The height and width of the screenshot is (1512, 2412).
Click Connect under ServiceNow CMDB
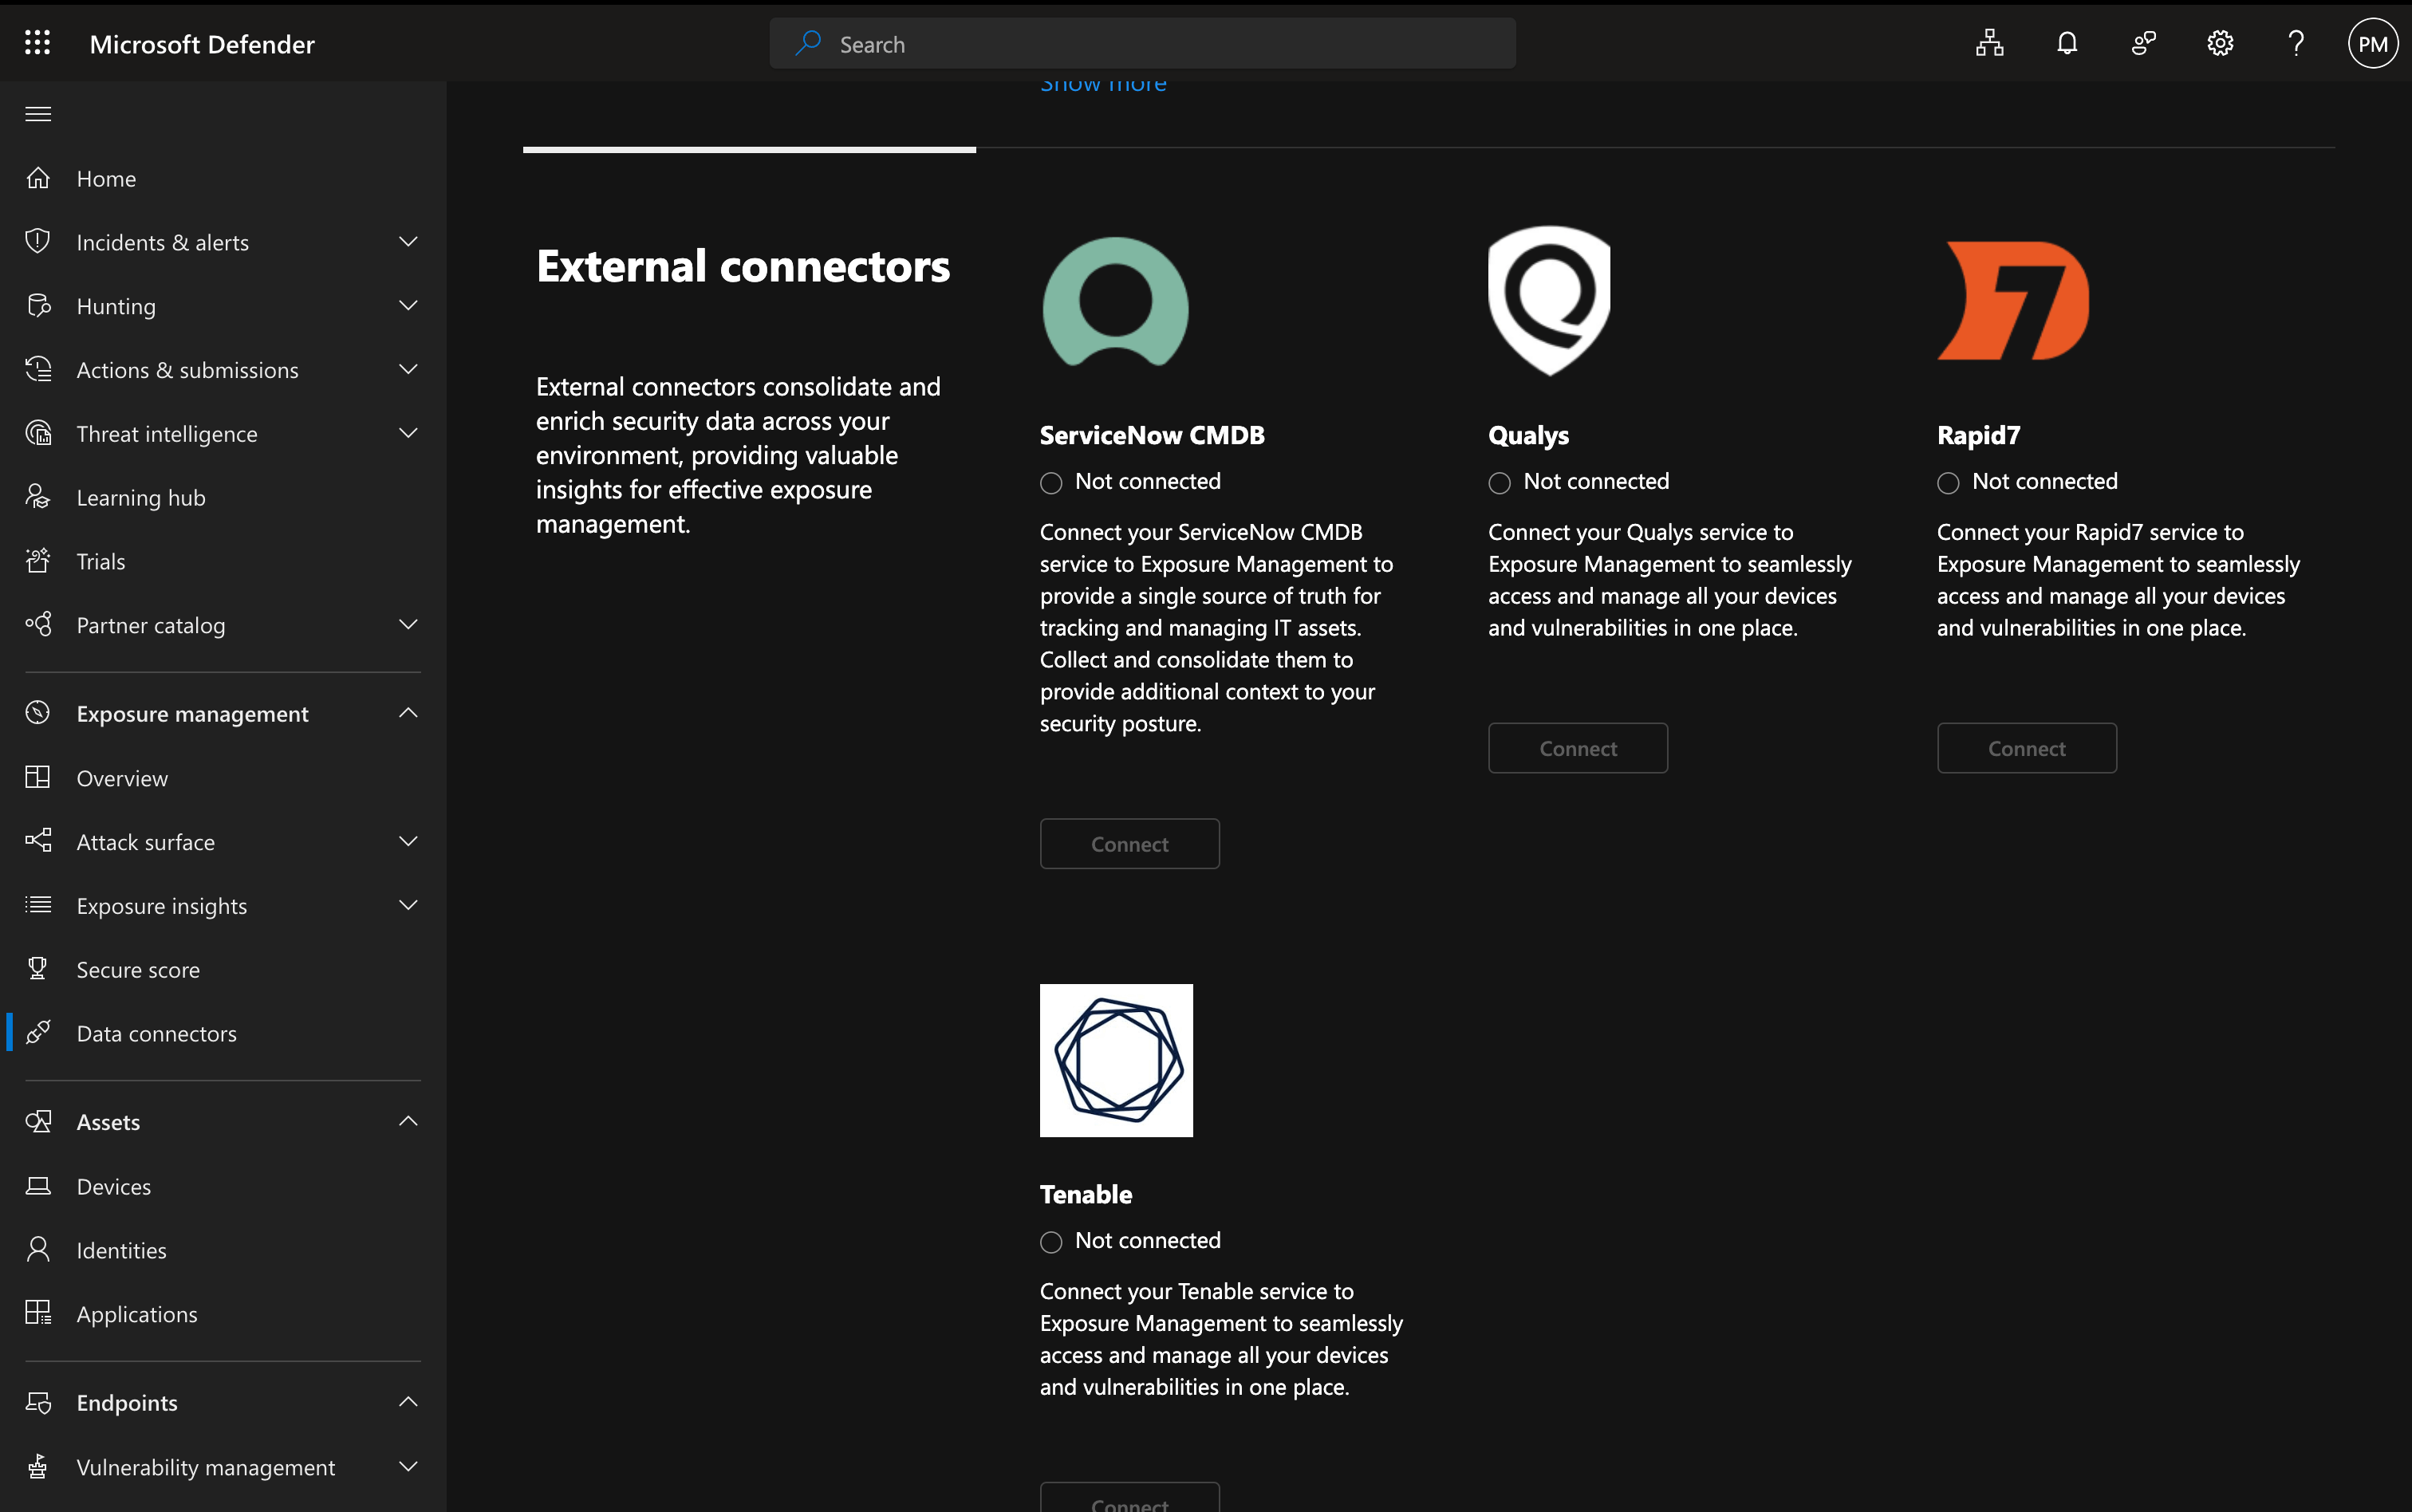click(1129, 844)
